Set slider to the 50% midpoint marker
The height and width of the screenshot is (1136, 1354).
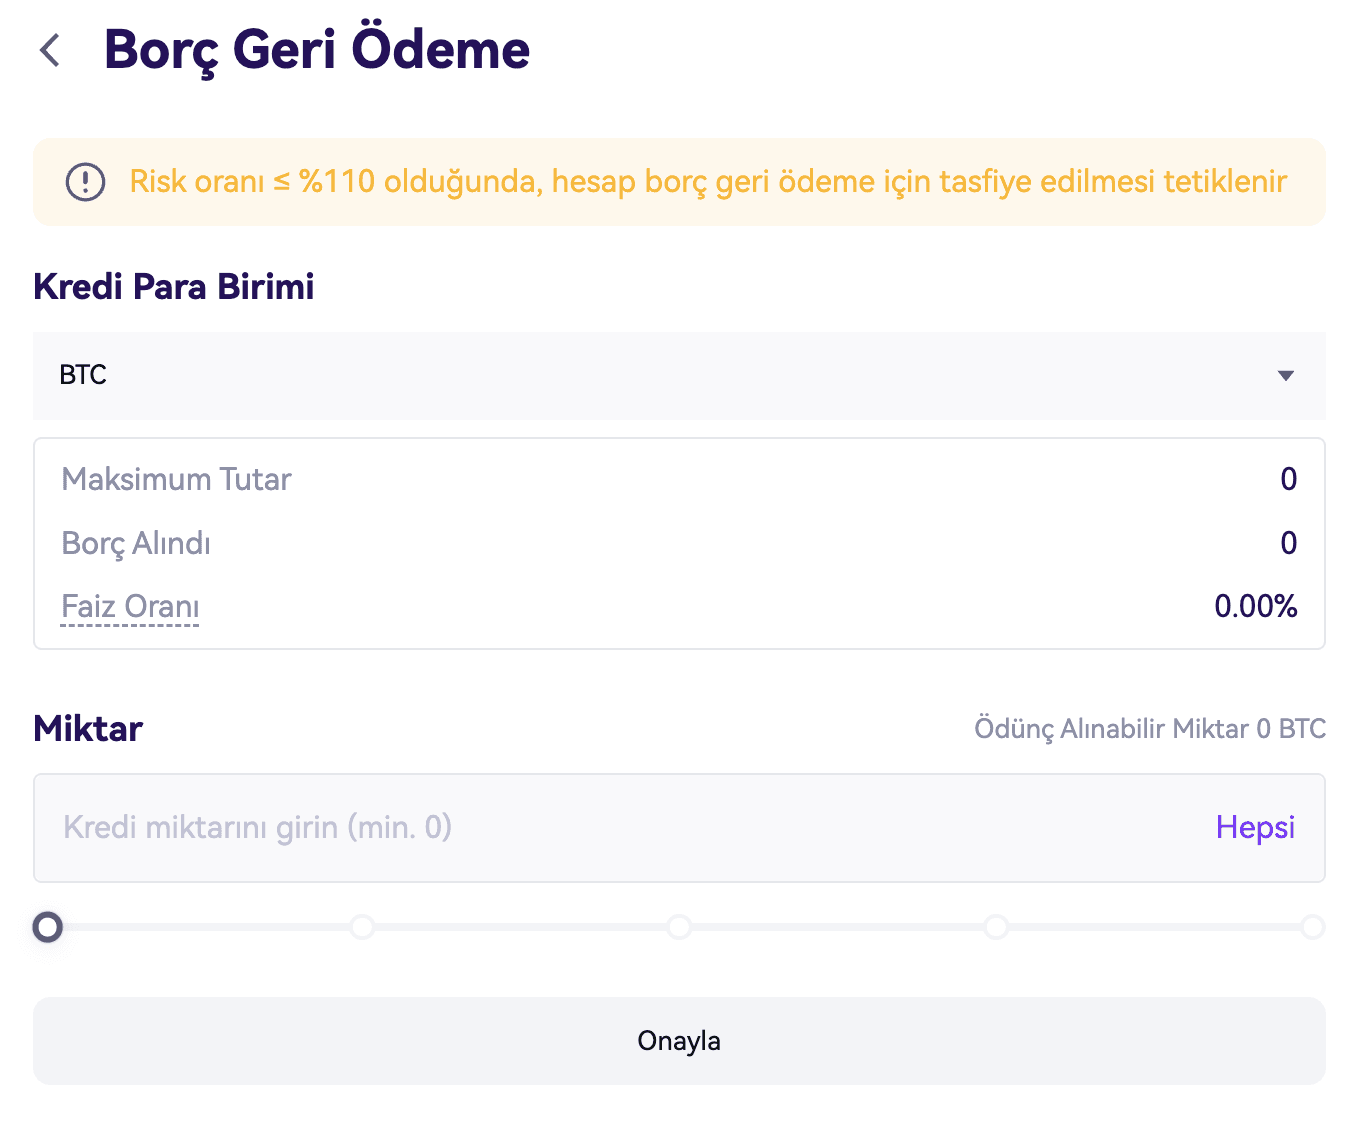679,928
